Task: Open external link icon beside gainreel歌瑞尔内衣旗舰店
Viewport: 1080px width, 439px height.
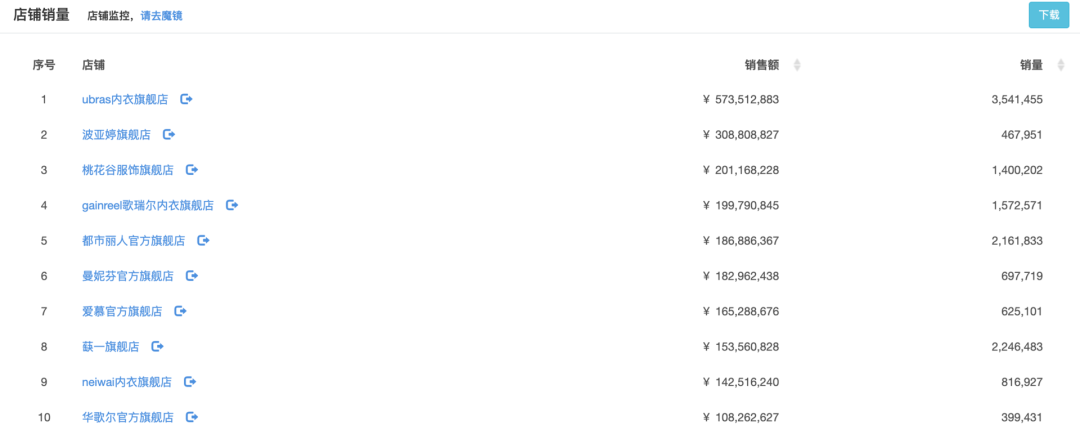Action: pyautogui.click(x=232, y=205)
